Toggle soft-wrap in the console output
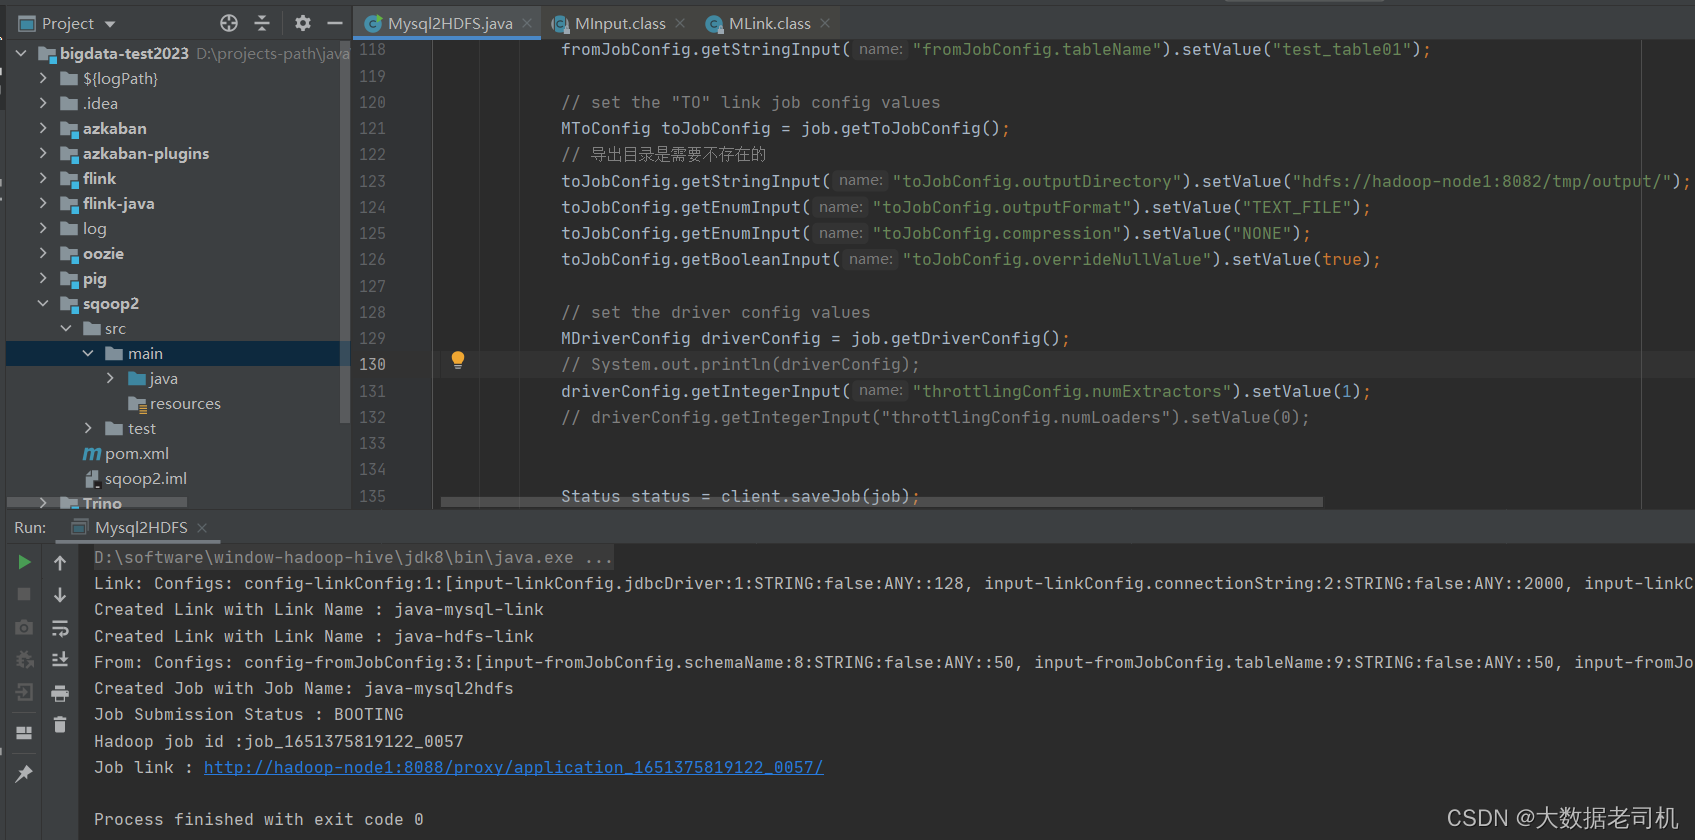 [60, 628]
